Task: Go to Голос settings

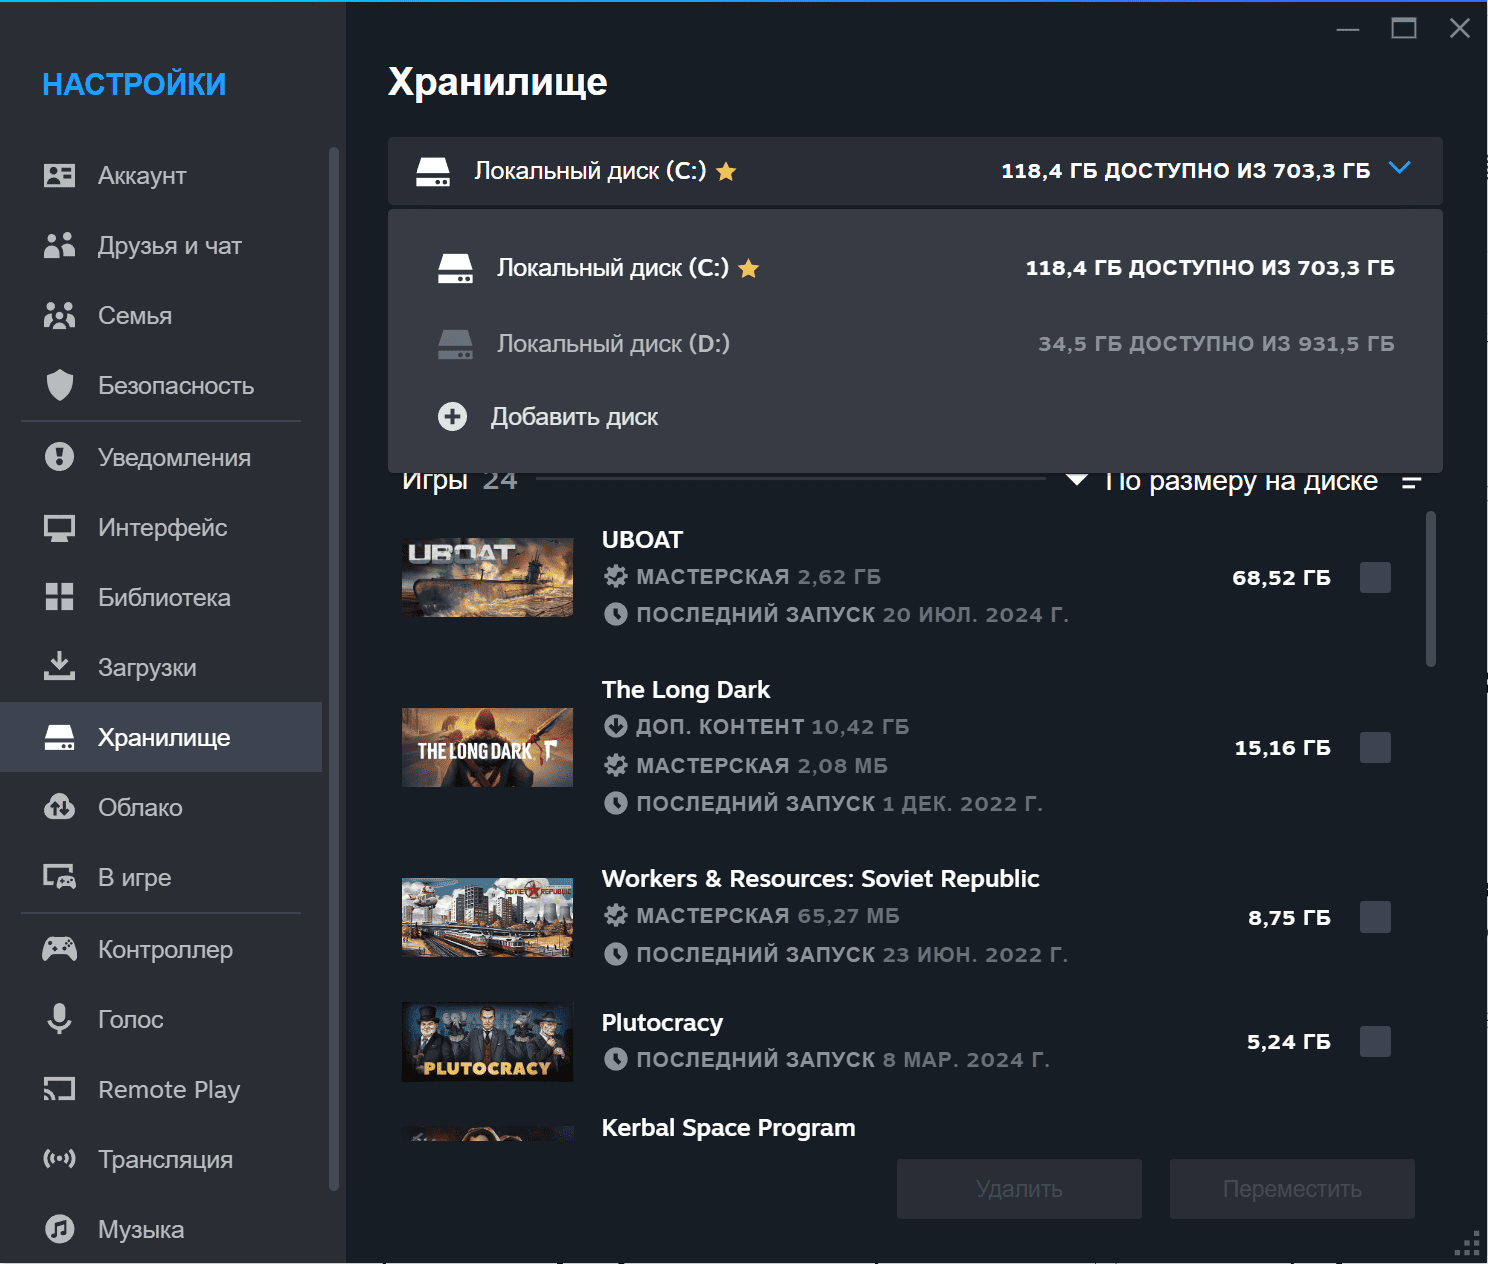Action: pyautogui.click(x=161, y=1020)
